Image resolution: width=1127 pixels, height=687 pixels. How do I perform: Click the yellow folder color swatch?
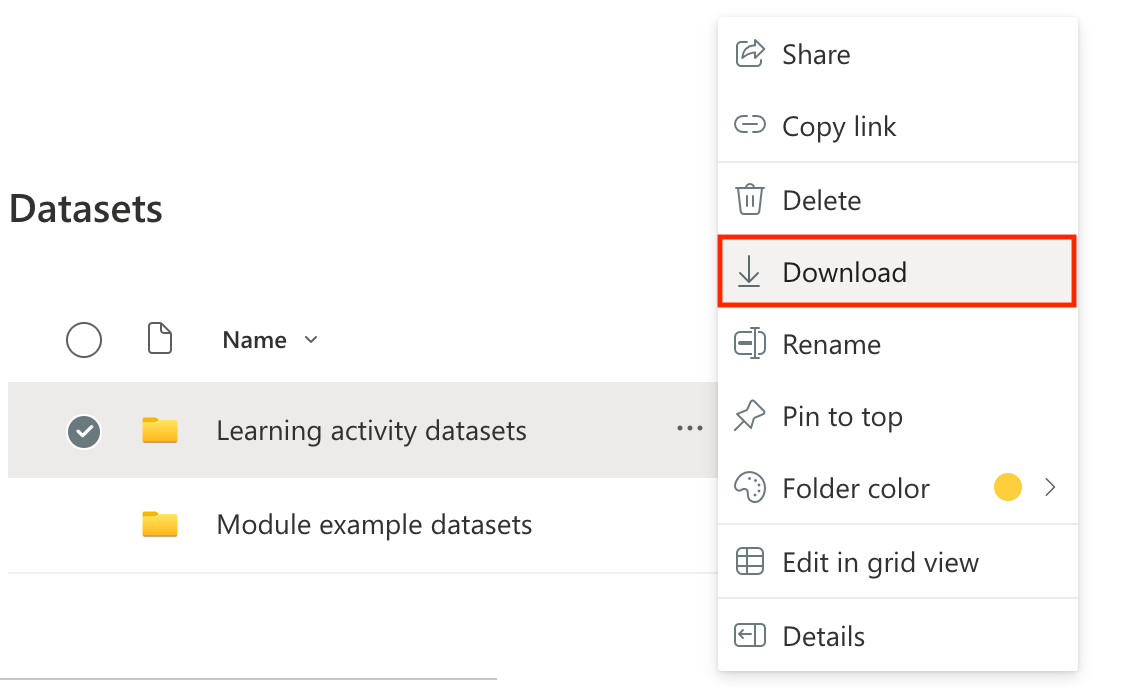coord(1008,488)
